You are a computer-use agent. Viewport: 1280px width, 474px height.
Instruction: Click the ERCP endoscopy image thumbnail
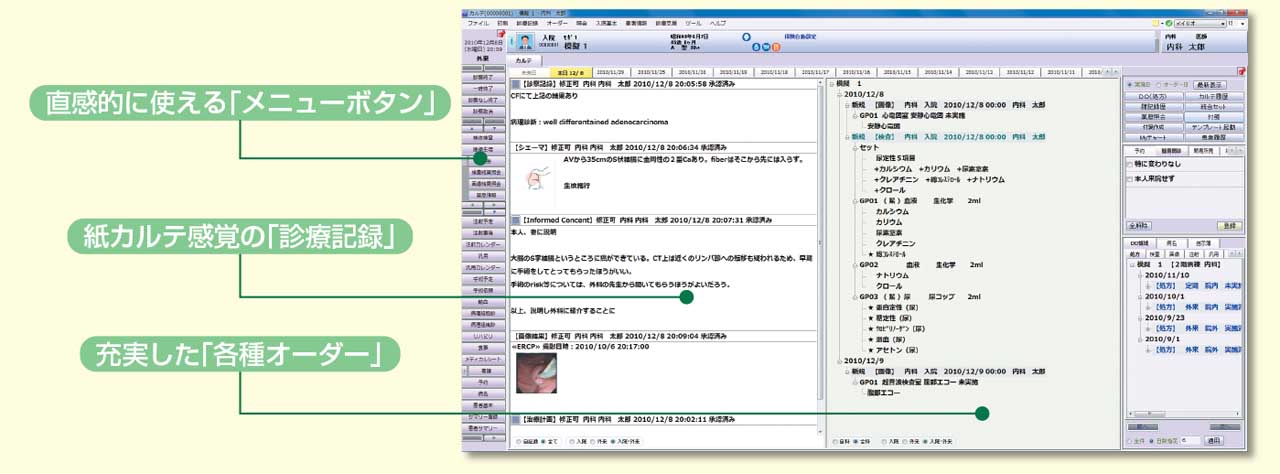537,373
